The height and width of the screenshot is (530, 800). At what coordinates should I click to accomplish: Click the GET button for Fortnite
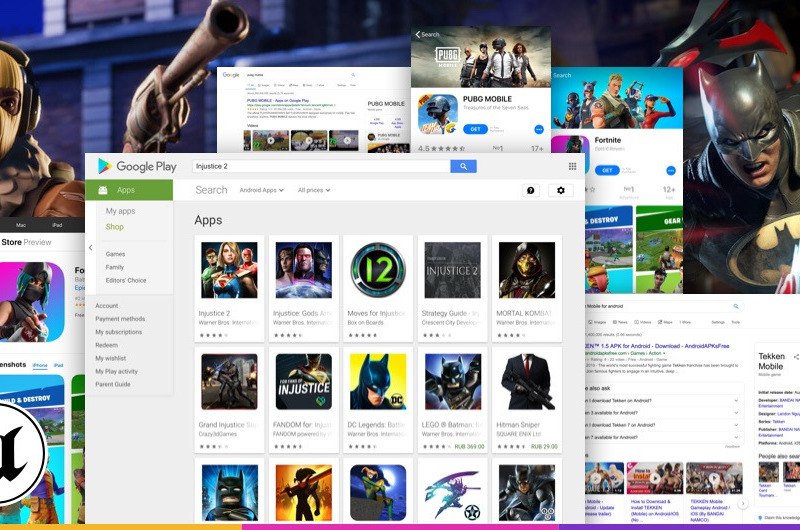point(607,170)
